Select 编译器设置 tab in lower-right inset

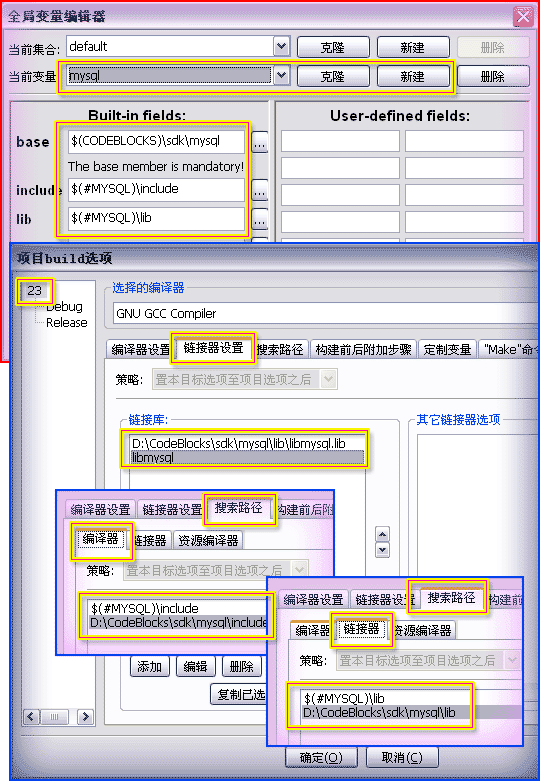313,599
